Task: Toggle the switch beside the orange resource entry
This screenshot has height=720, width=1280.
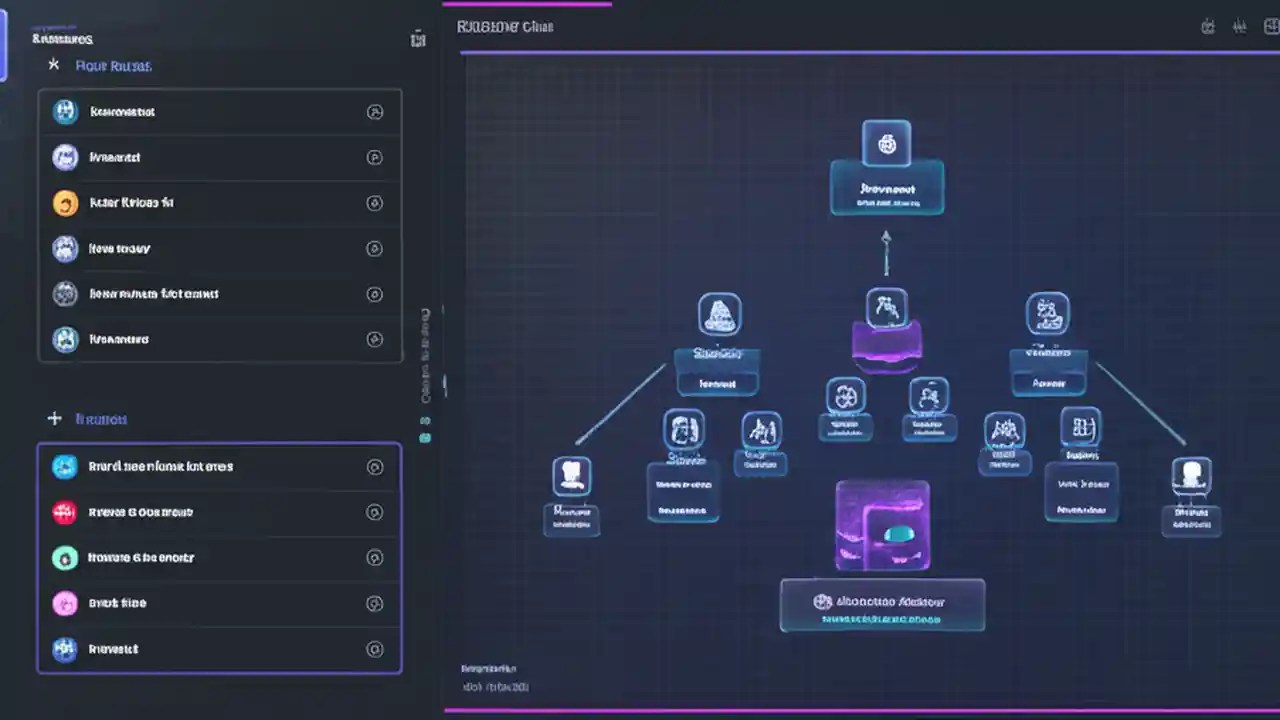Action: [x=375, y=203]
